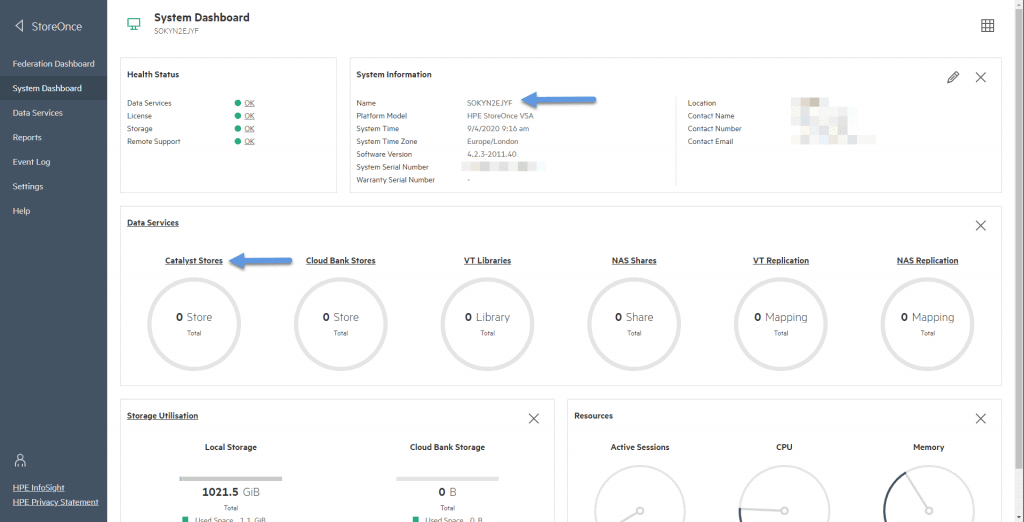Click the Cloud Bank Storage usage bar
The height and width of the screenshot is (522, 1024).
[447, 478]
